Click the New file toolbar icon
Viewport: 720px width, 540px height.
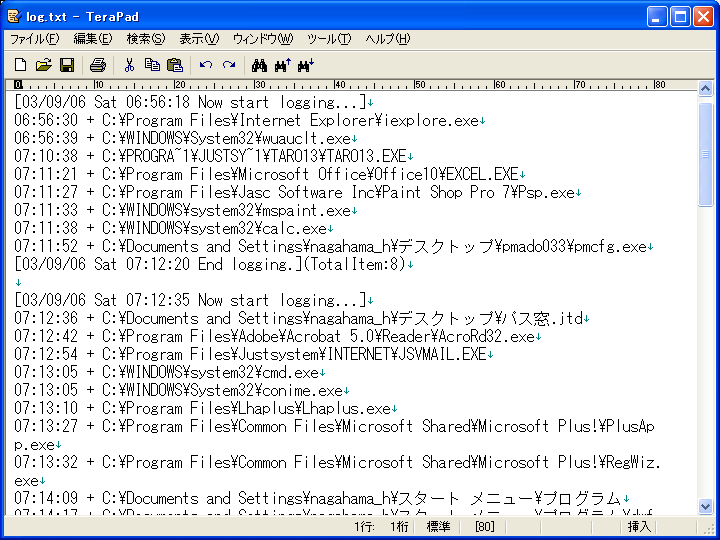click(20, 65)
